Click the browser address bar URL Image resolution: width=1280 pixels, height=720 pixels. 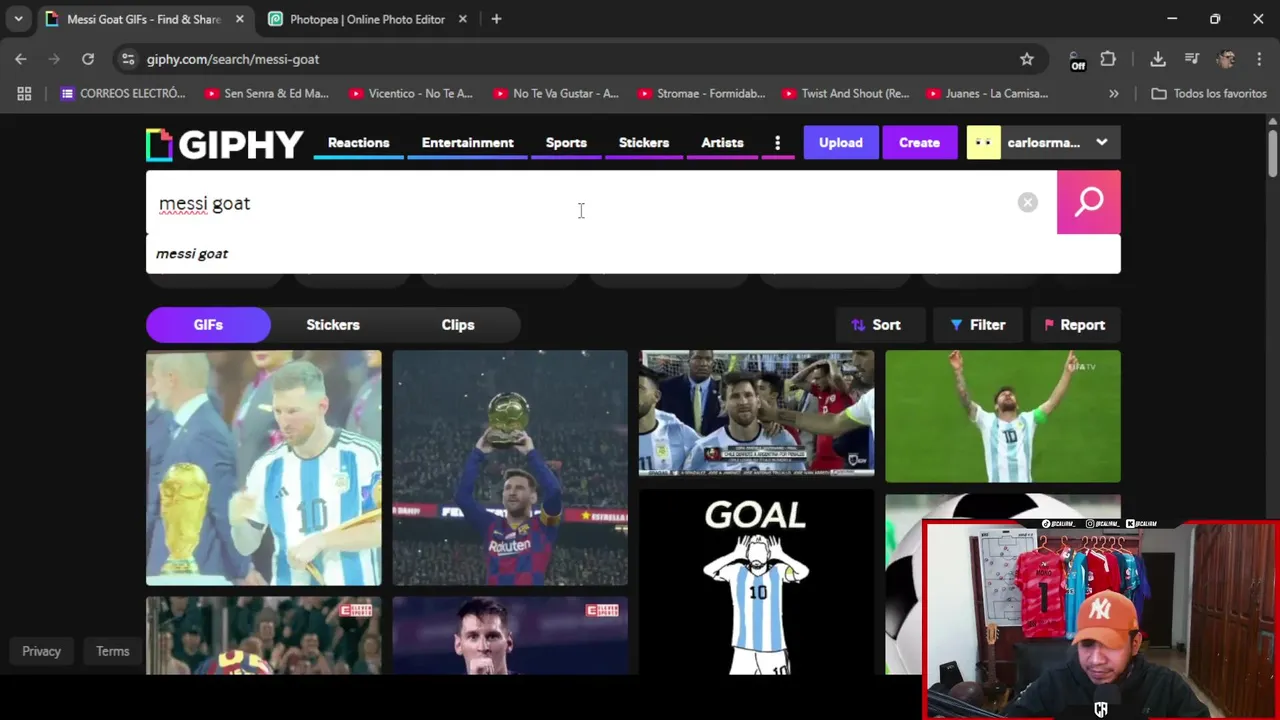(x=233, y=59)
